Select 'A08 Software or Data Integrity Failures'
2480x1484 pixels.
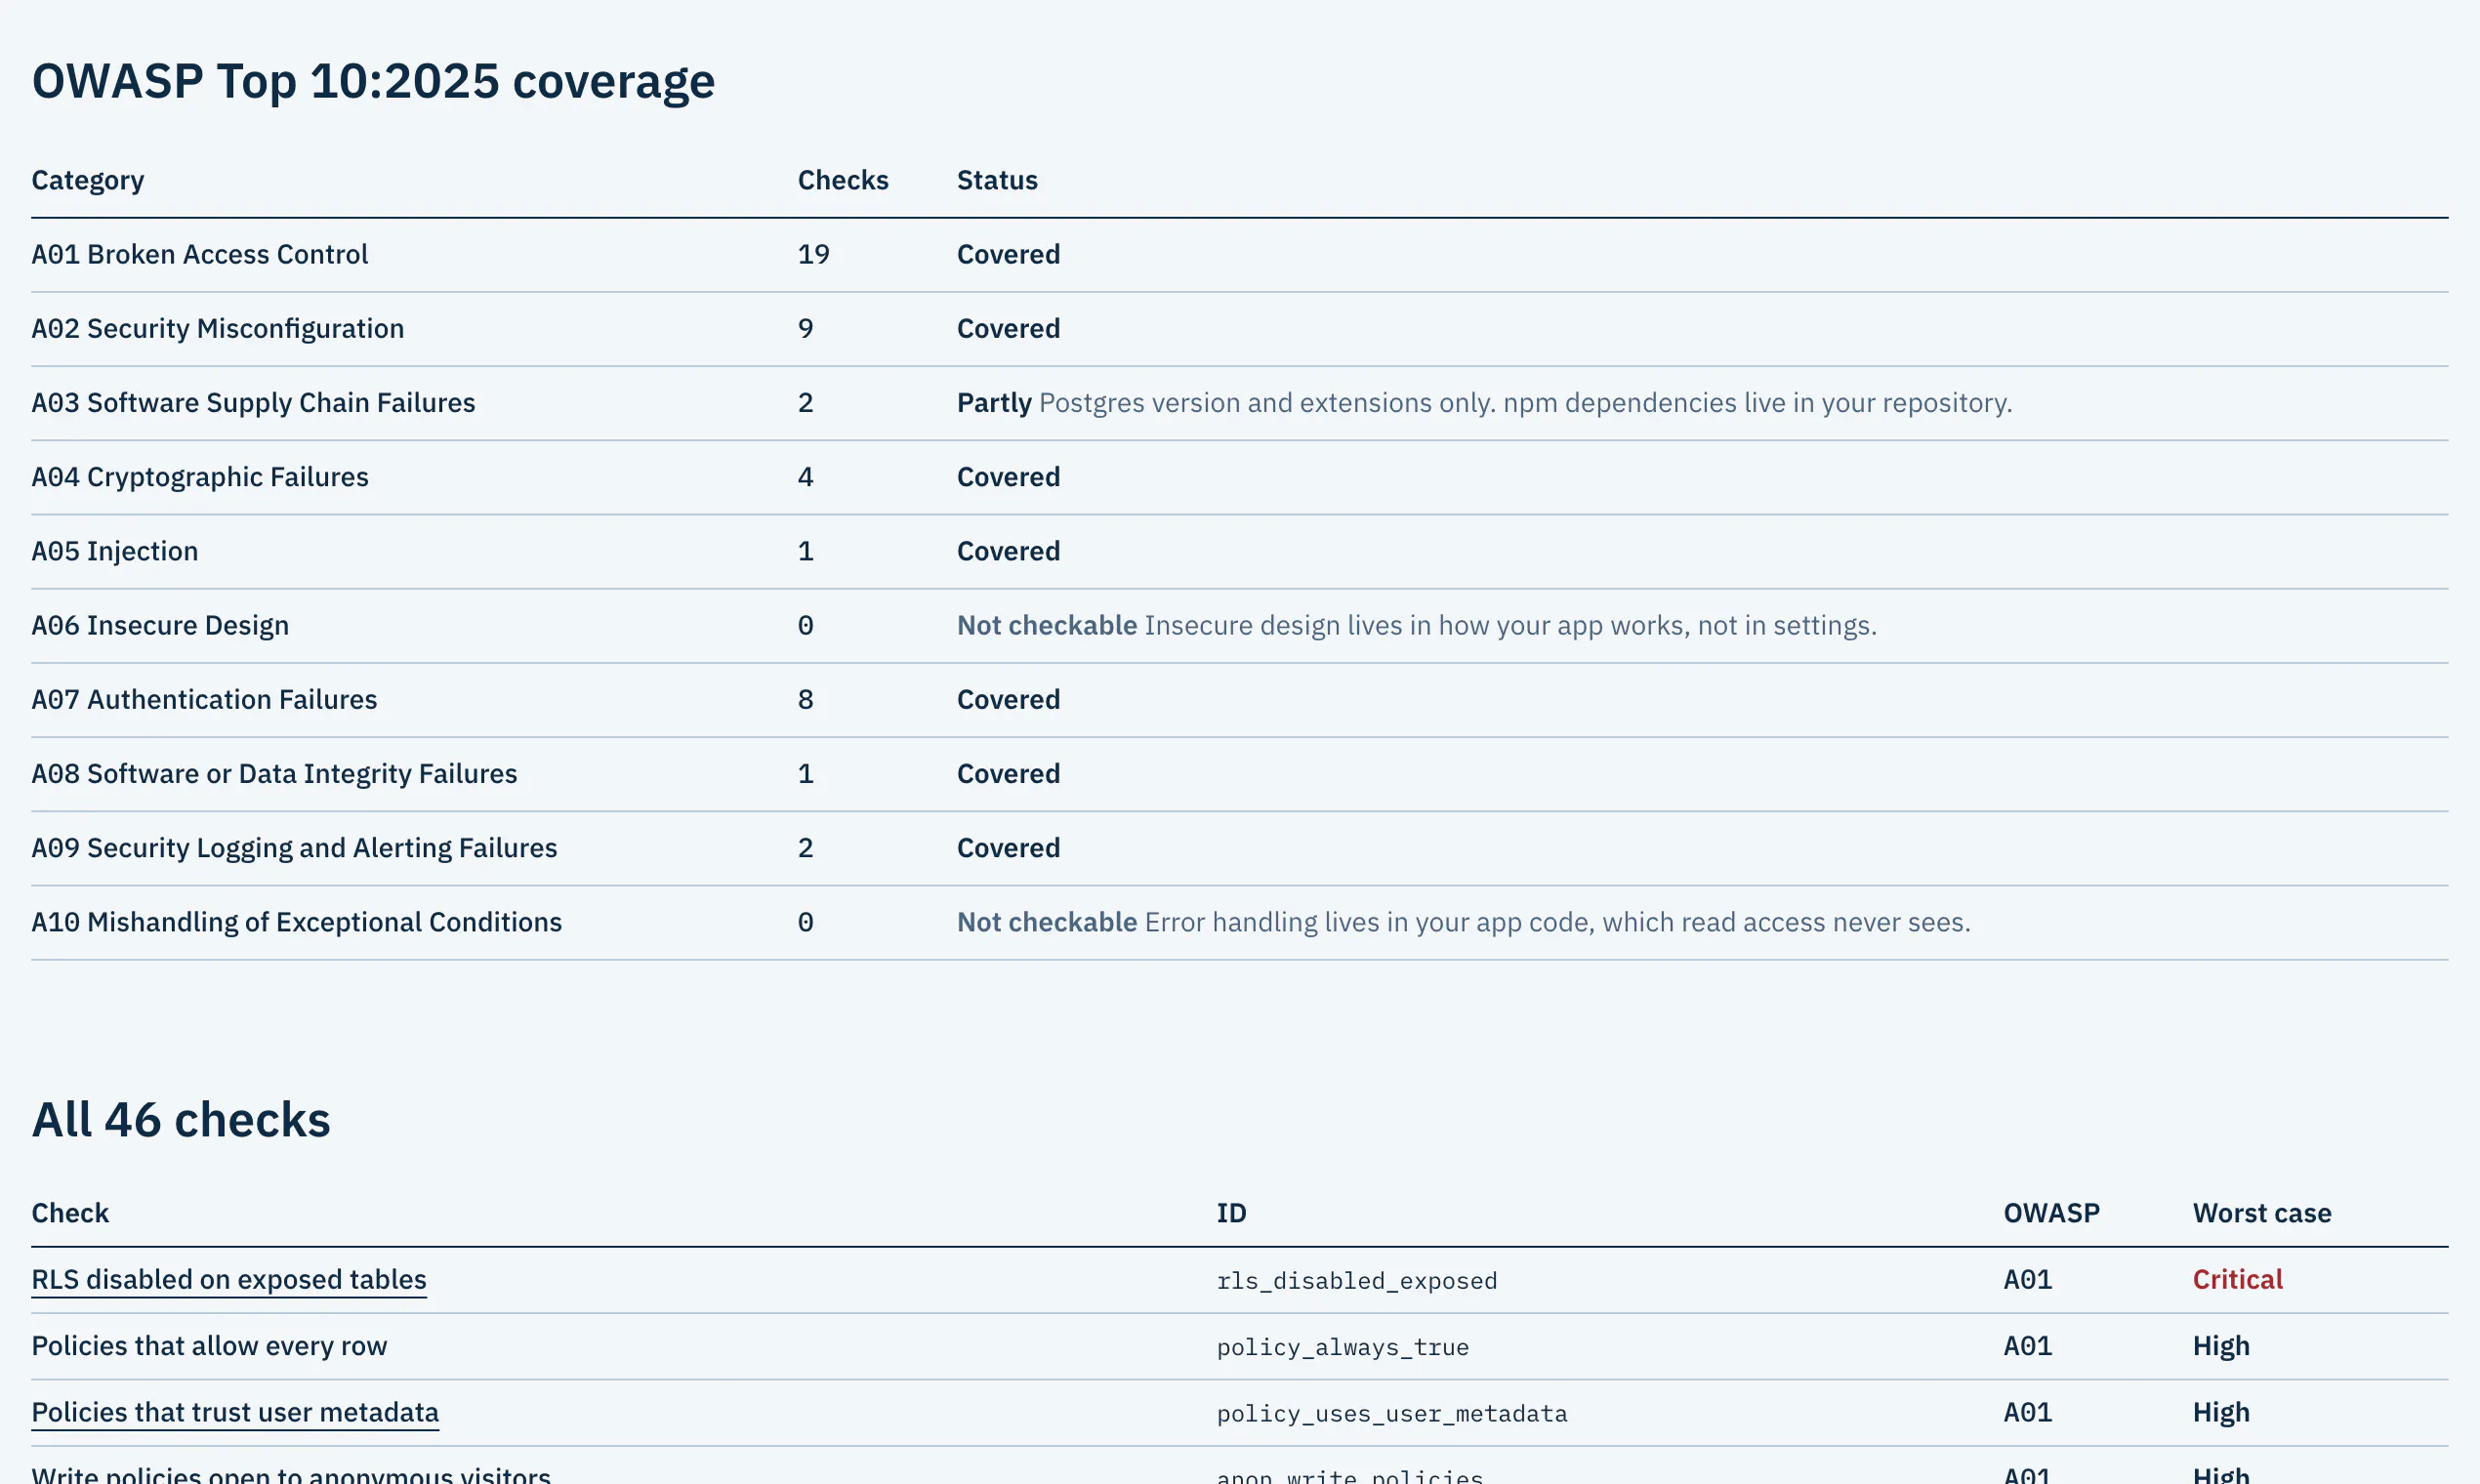pyautogui.click(x=274, y=773)
